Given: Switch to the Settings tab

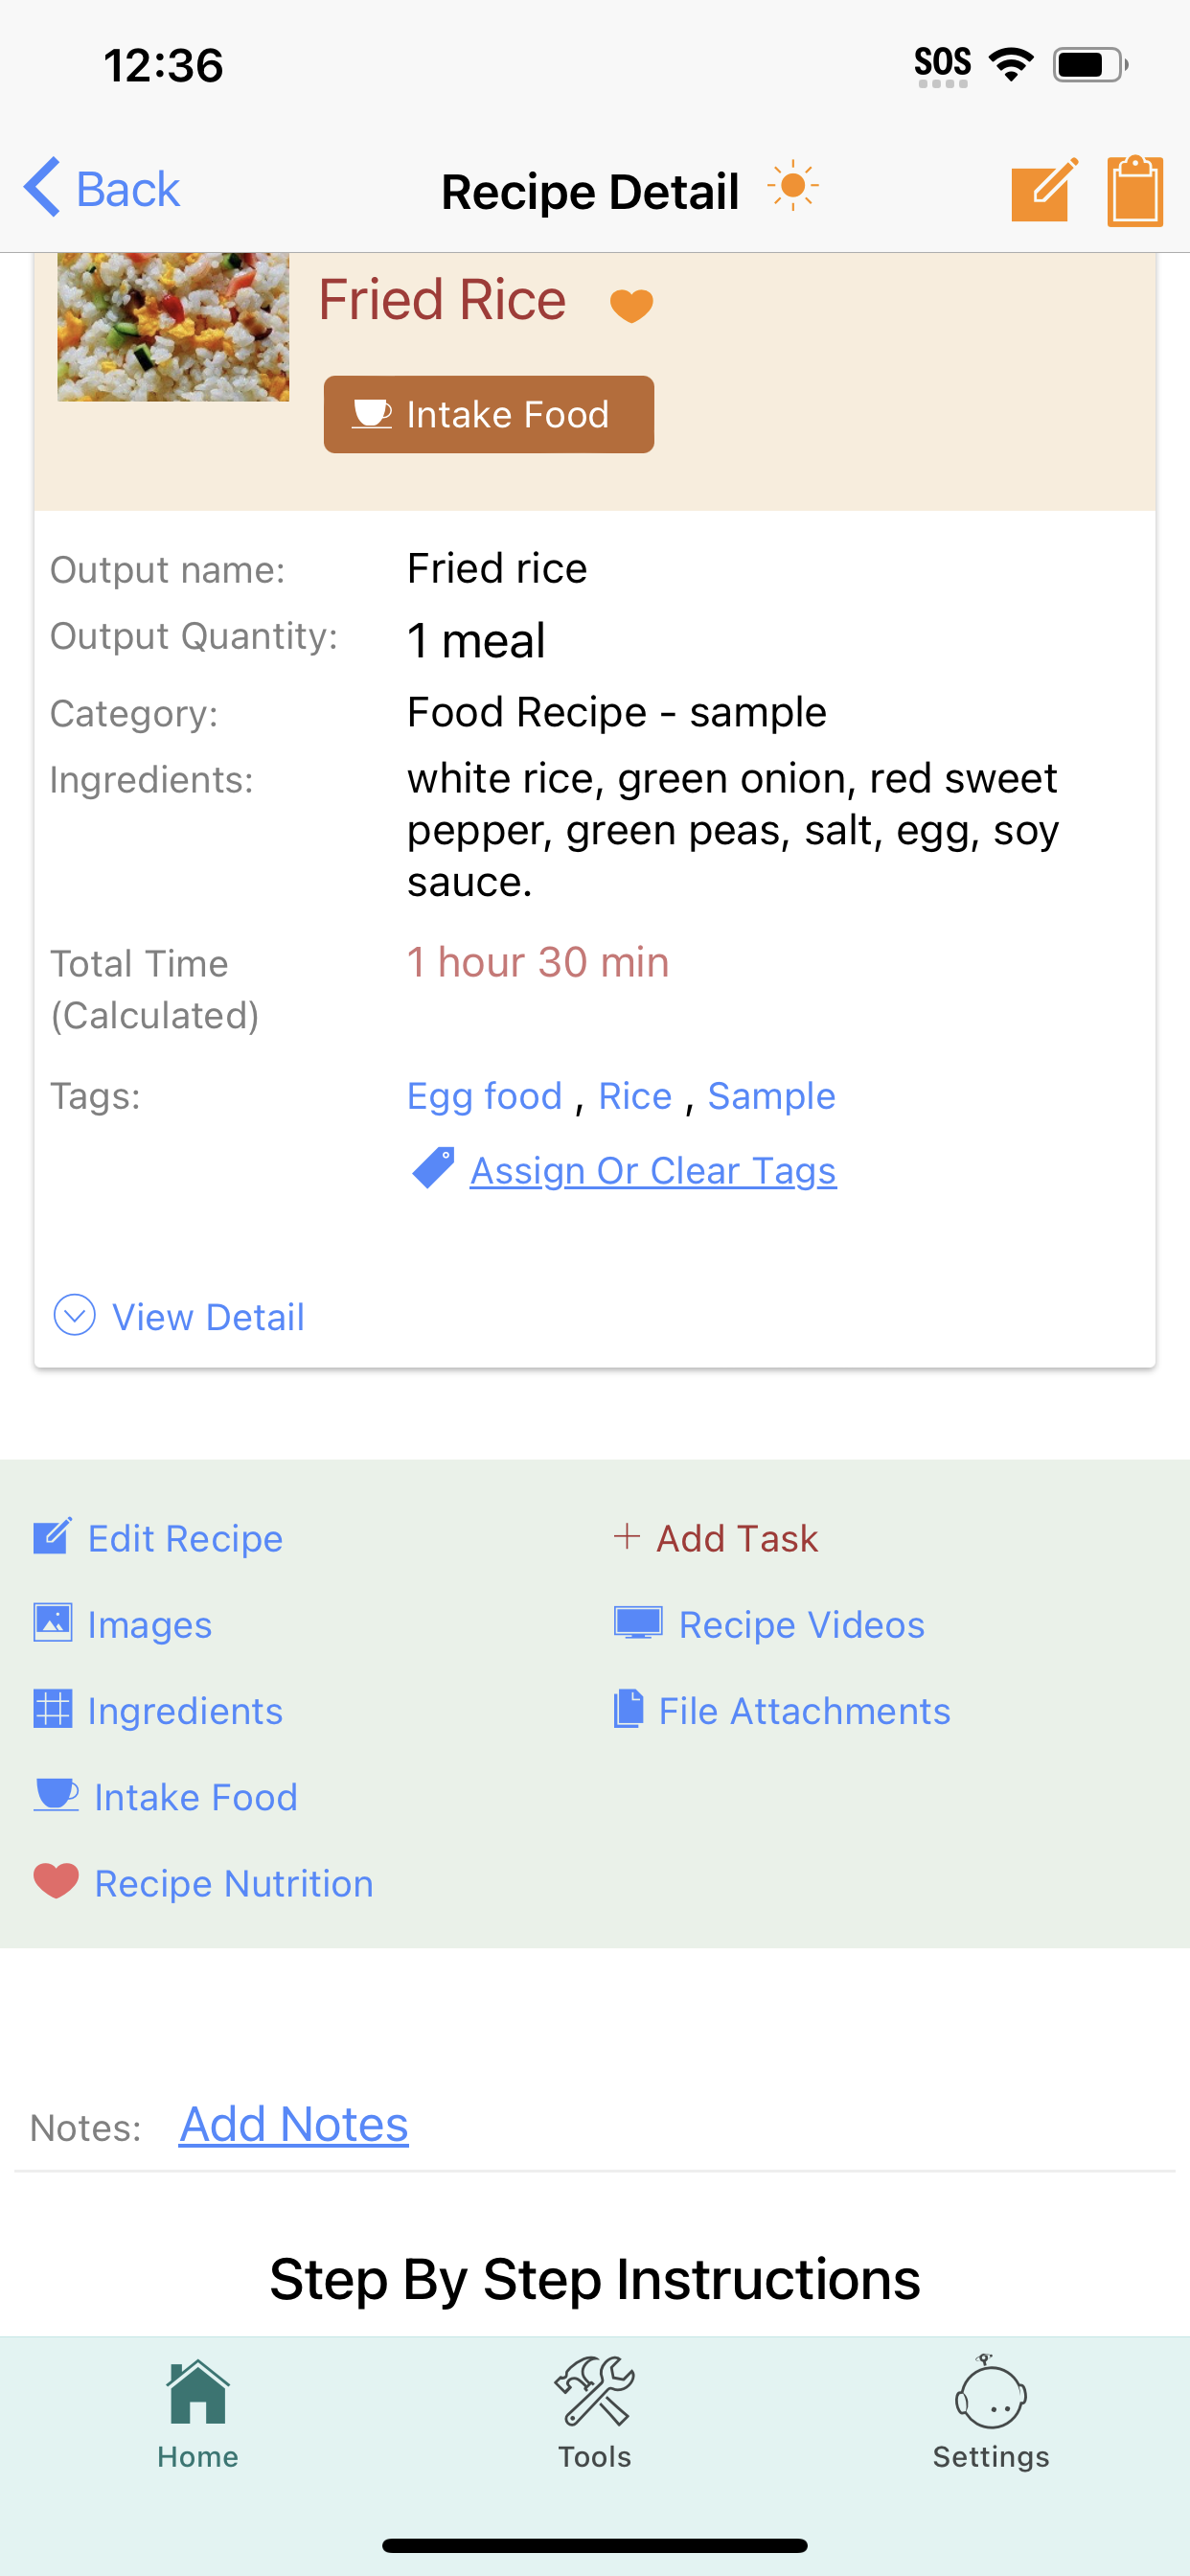Looking at the screenshot, I should (991, 2412).
